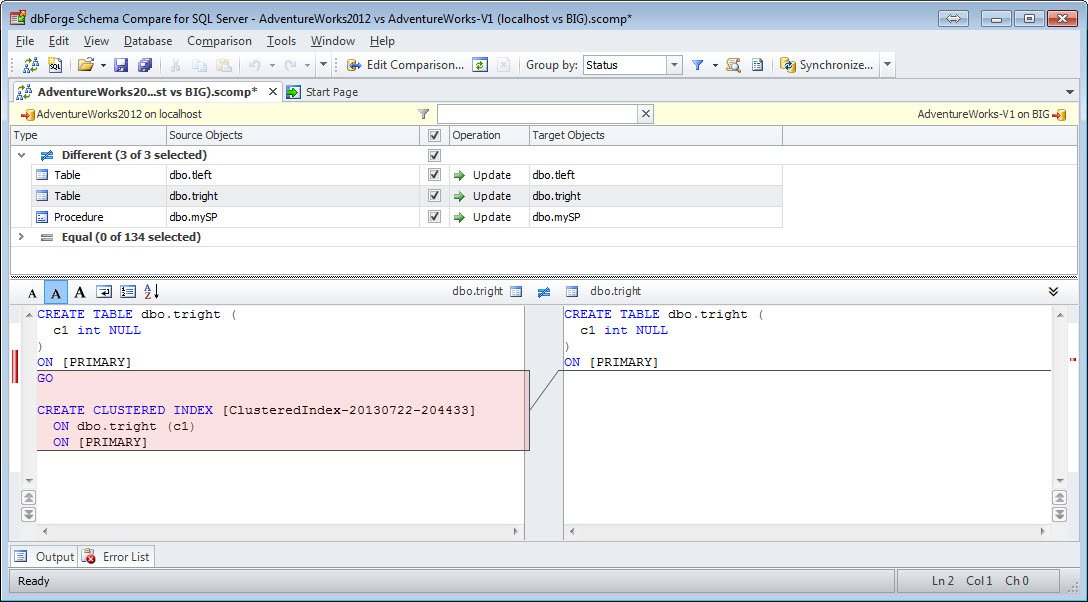Open the File menu
Screen dimensions: 1088x602
tap(25, 41)
